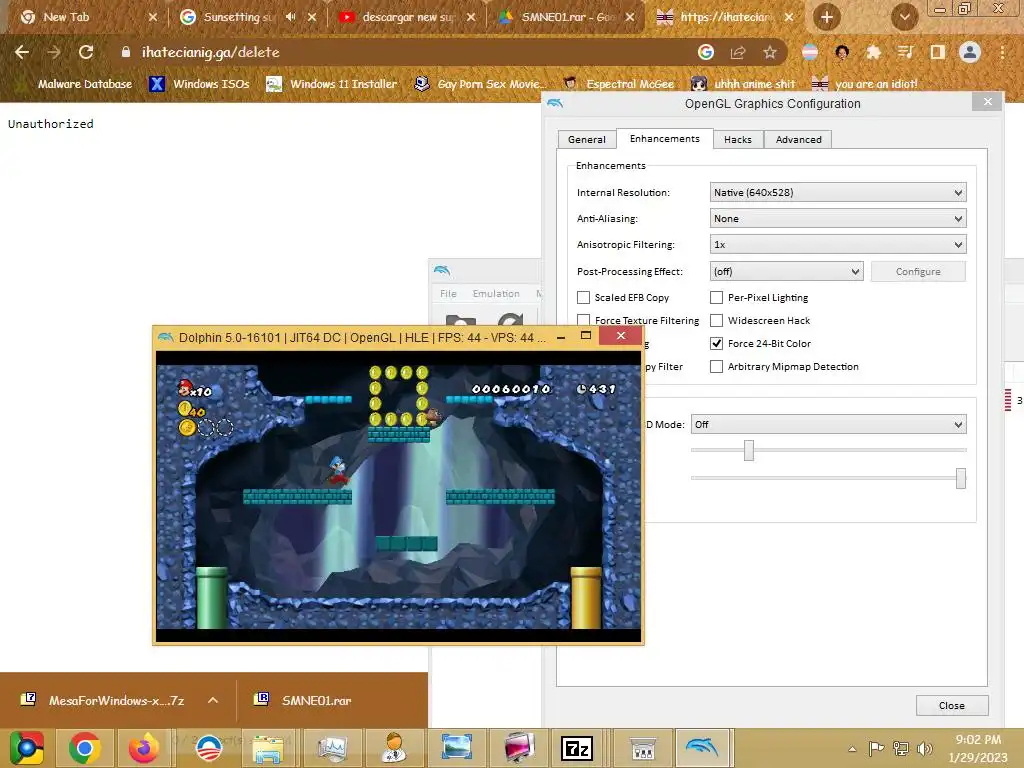Open the stereoscopic 3D Mode dropdown
Image resolution: width=1024 pixels, height=768 pixels.
point(828,424)
